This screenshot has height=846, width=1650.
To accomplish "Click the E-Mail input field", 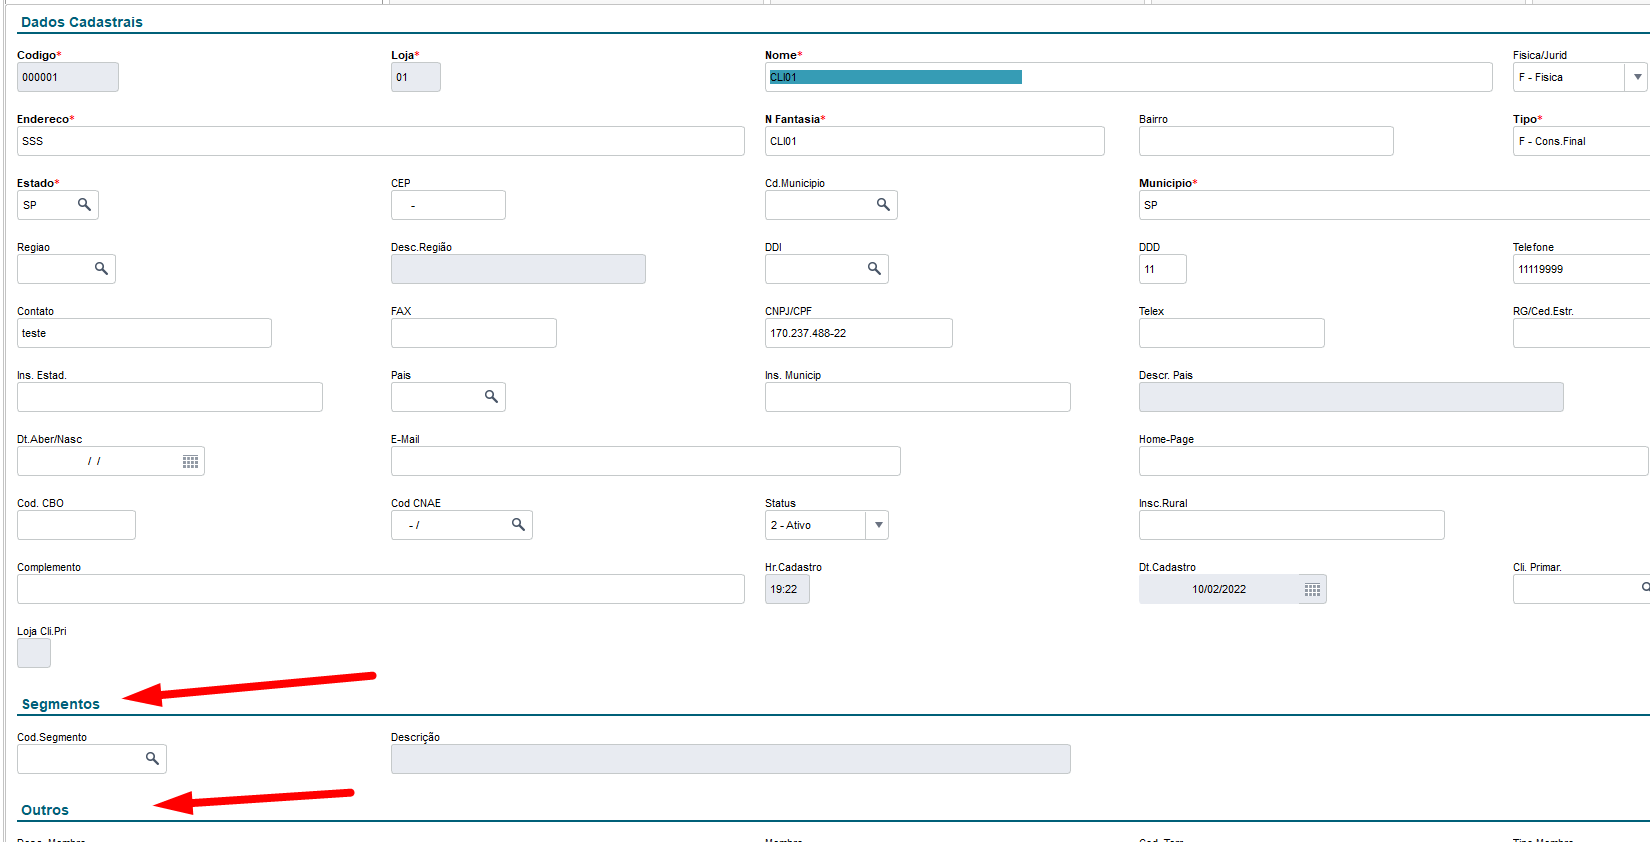I will click(645, 461).
